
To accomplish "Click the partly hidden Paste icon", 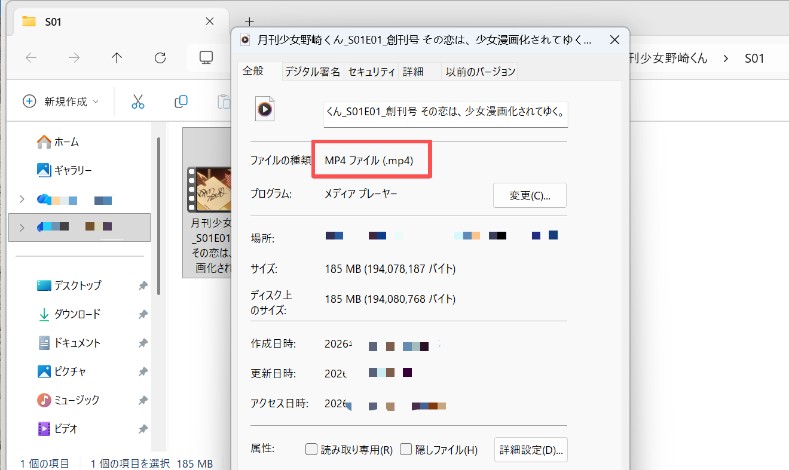I will pyautogui.click(x=224, y=102).
